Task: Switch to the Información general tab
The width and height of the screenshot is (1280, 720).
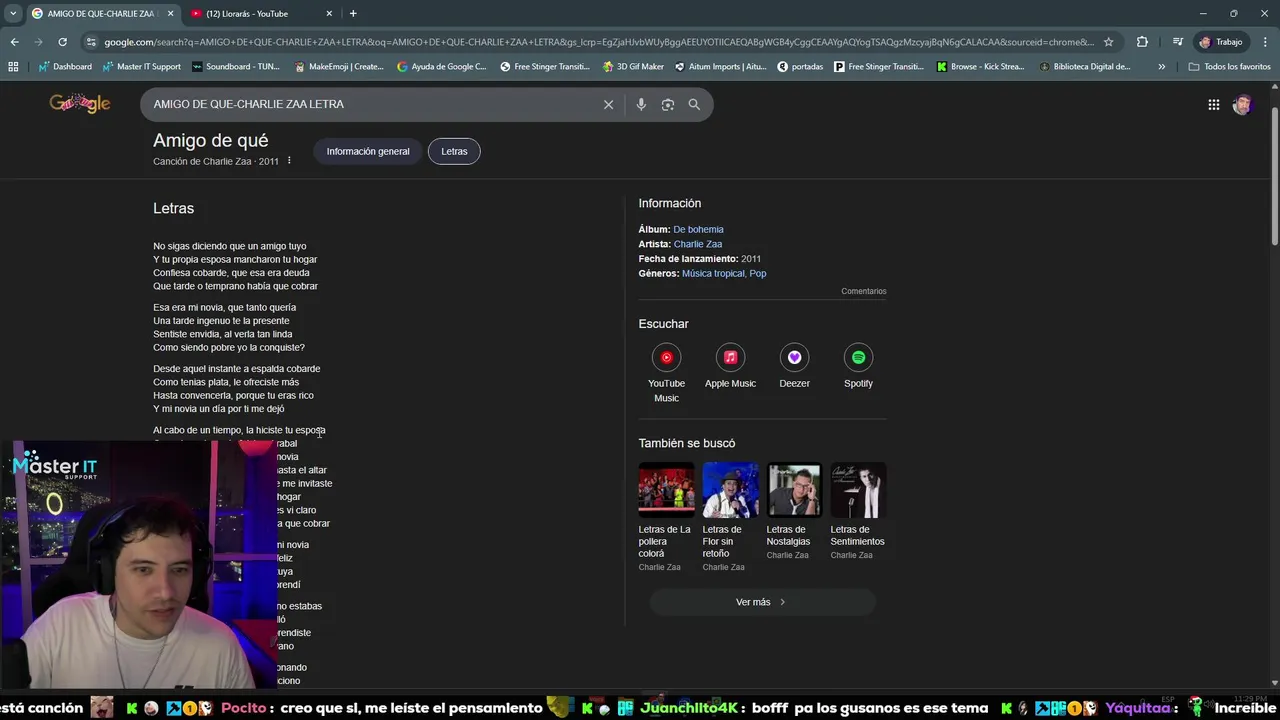Action: tap(368, 151)
